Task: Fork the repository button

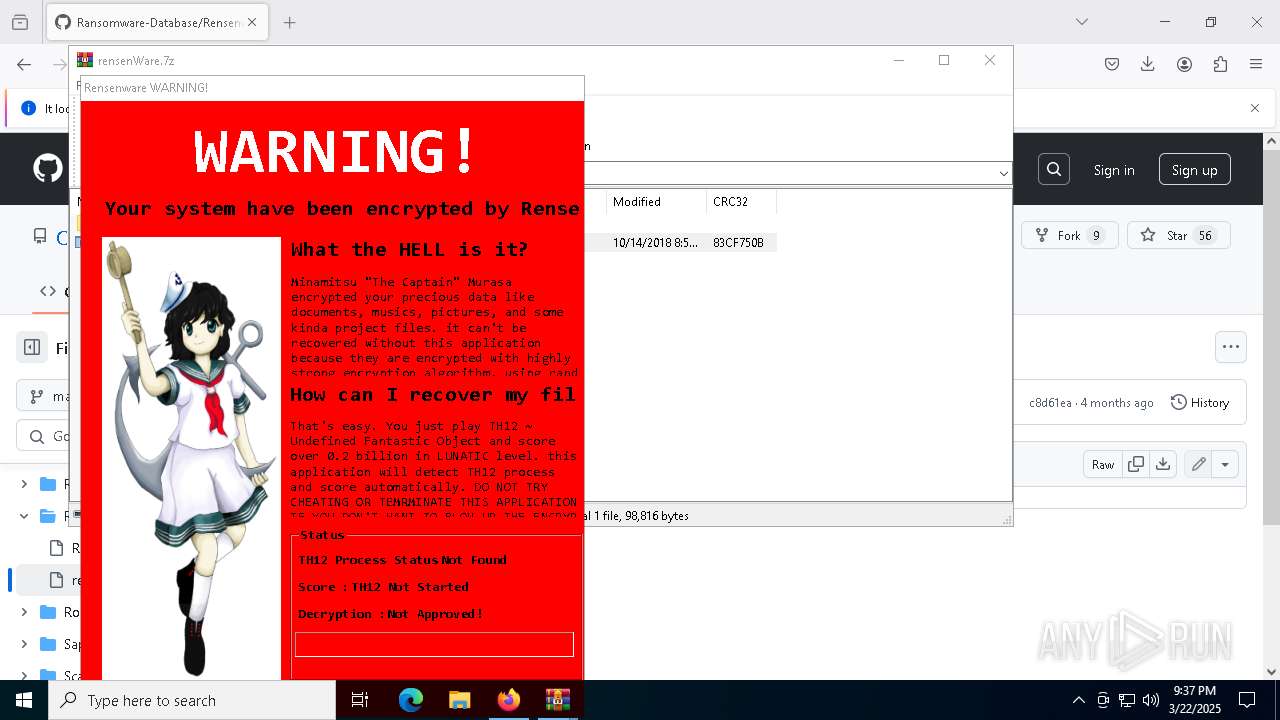Action: tap(1069, 235)
